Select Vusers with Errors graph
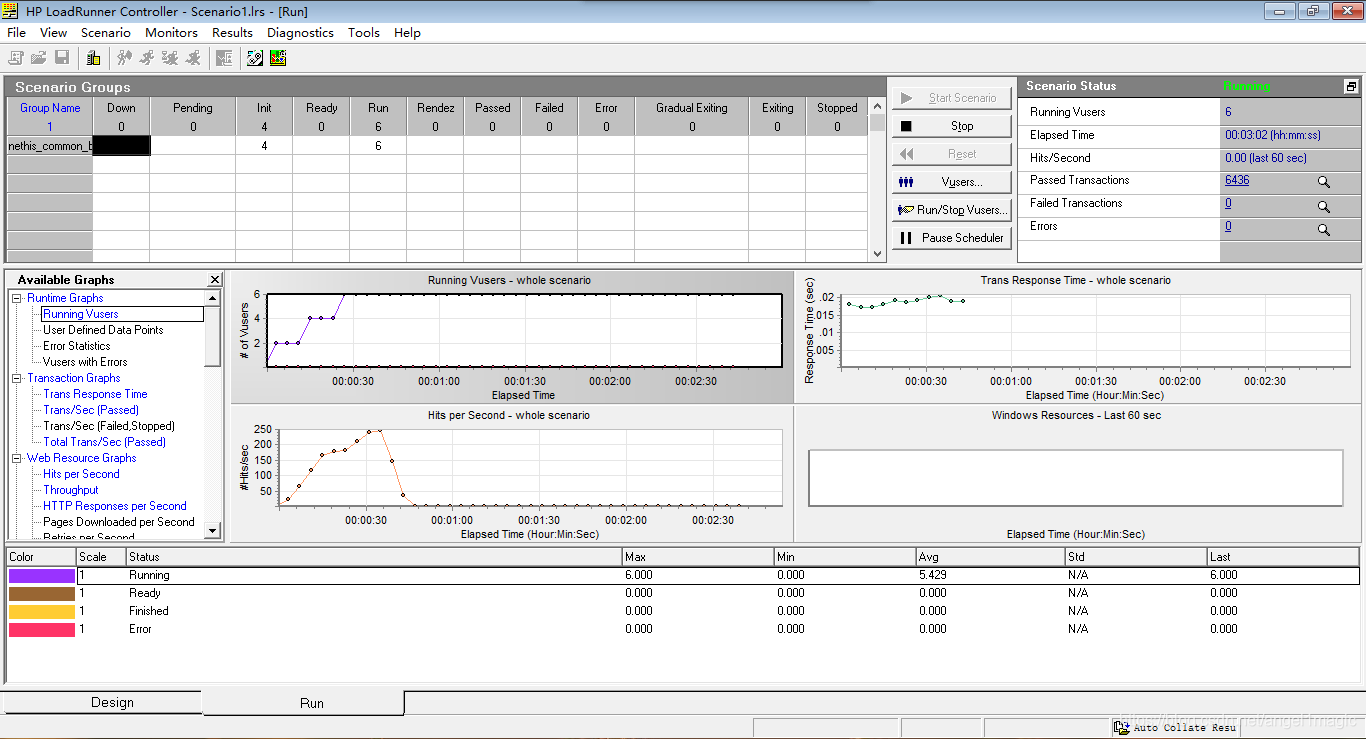 (85, 362)
